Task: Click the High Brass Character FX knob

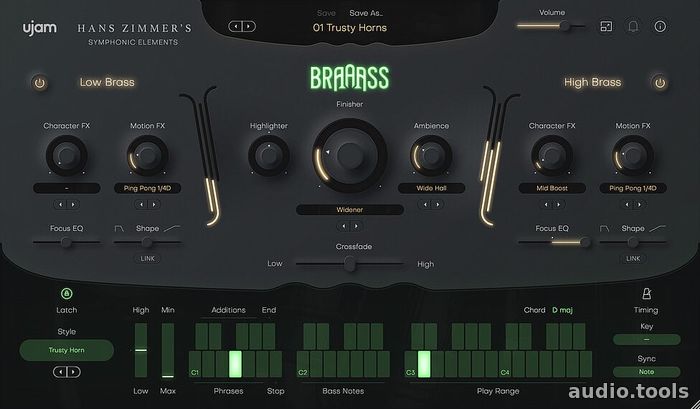Action: (552, 155)
